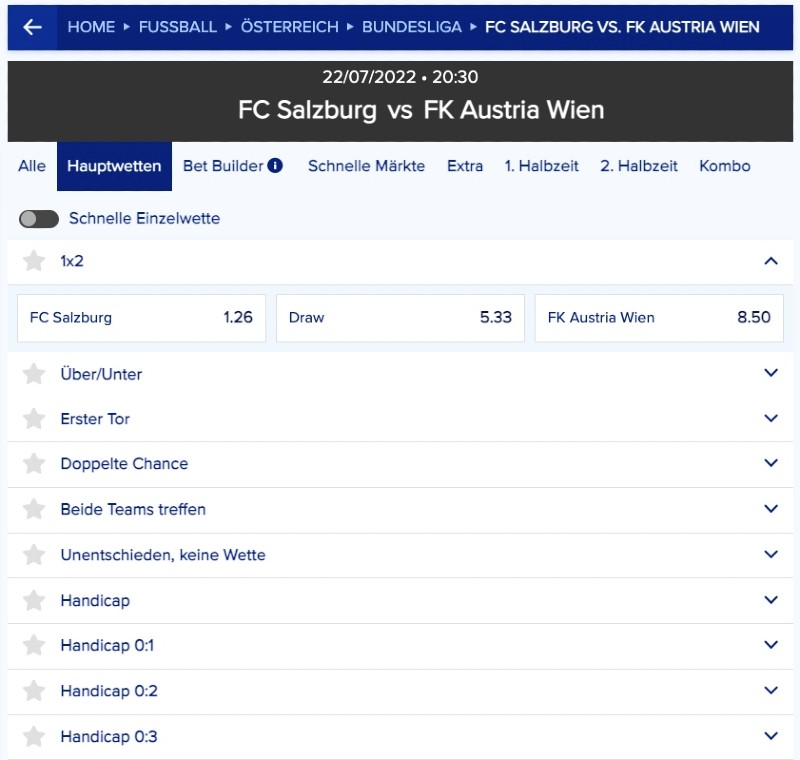Open the Bet Builder info icon

[275, 166]
